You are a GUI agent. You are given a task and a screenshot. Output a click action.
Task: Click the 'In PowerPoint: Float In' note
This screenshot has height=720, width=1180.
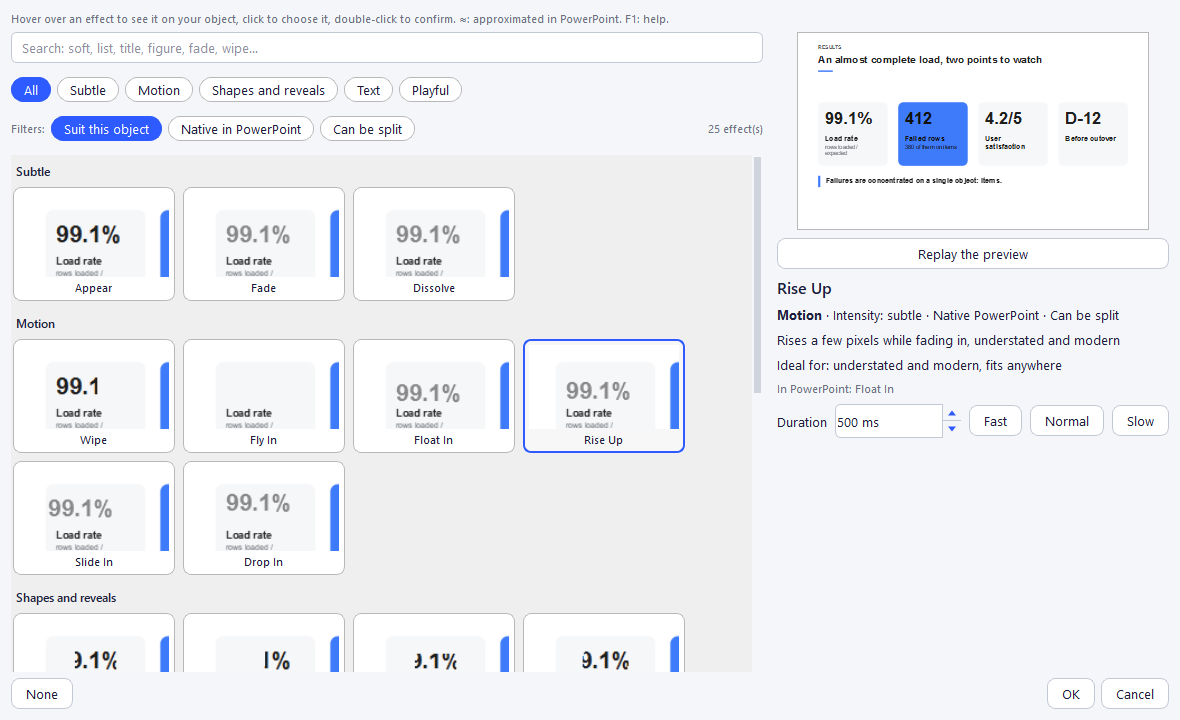point(835,389)
